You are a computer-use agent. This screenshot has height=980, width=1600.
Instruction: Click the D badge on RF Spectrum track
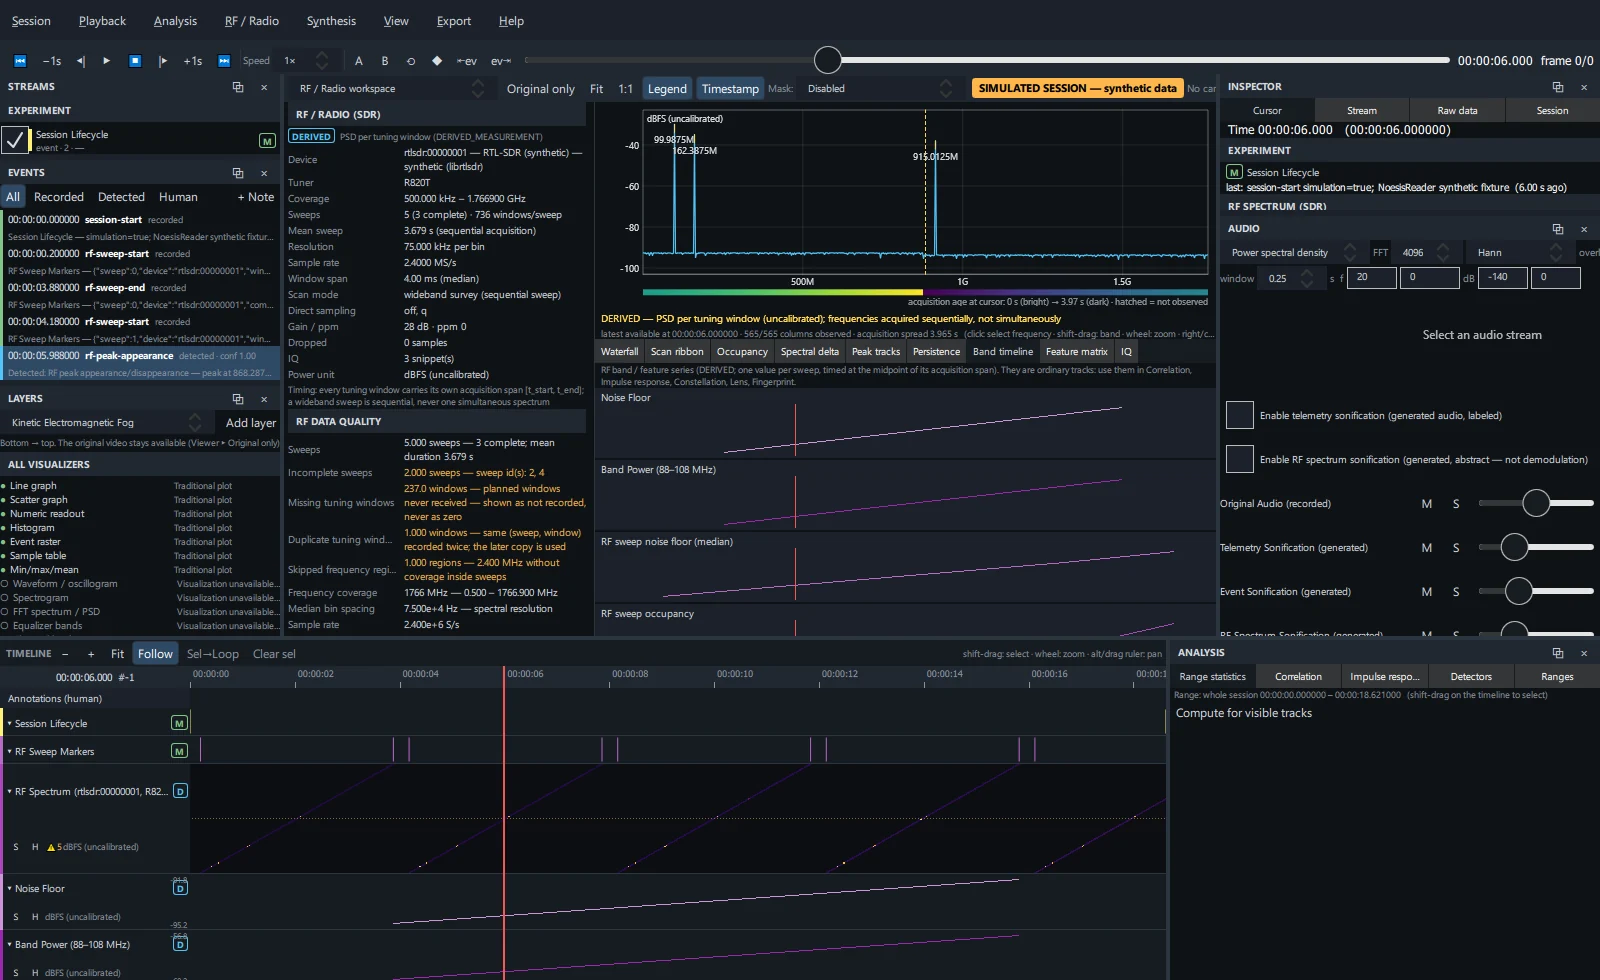pyautogui.click(x=180, y=791)
